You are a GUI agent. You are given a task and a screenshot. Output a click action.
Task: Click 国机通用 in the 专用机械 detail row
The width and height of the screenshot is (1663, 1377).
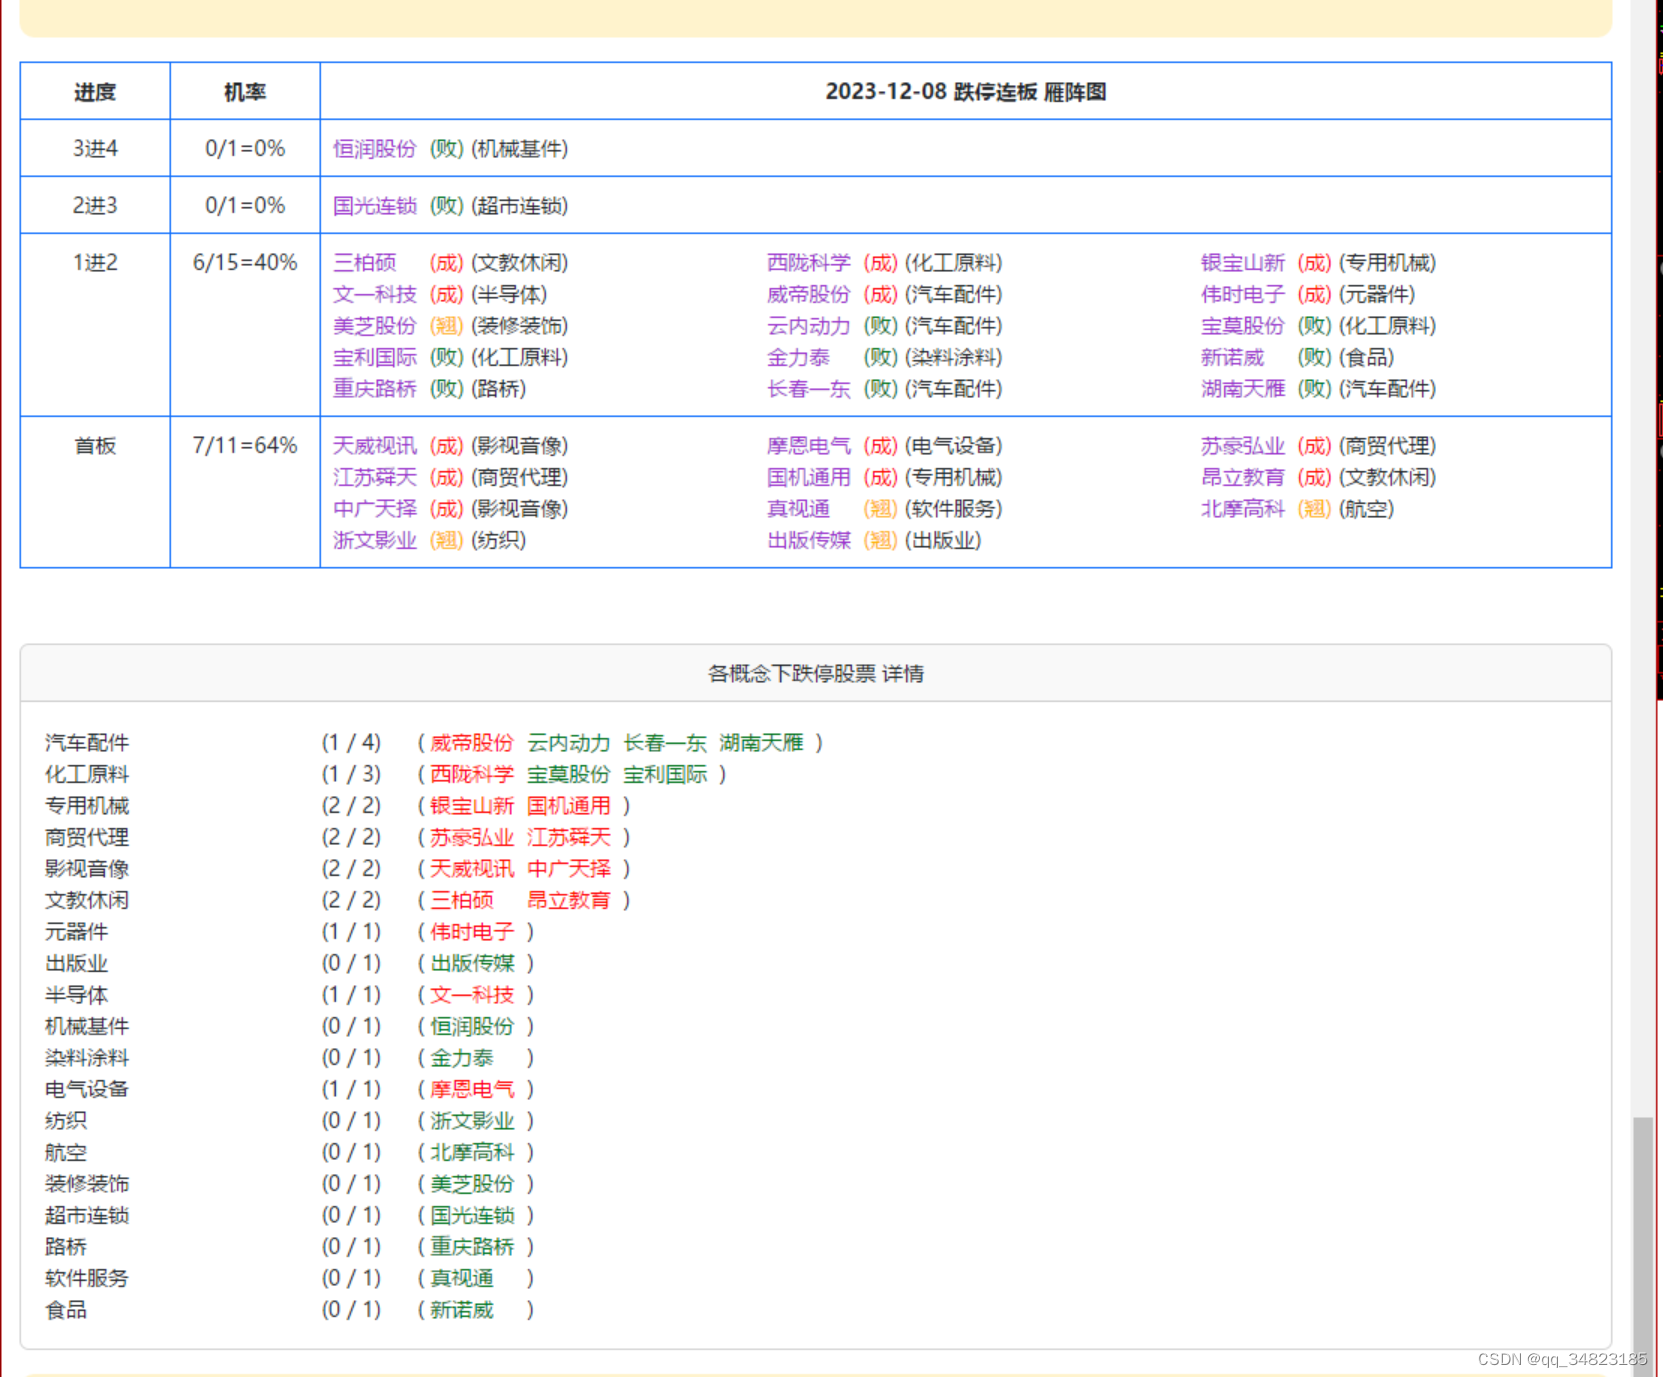pos(569,806)
